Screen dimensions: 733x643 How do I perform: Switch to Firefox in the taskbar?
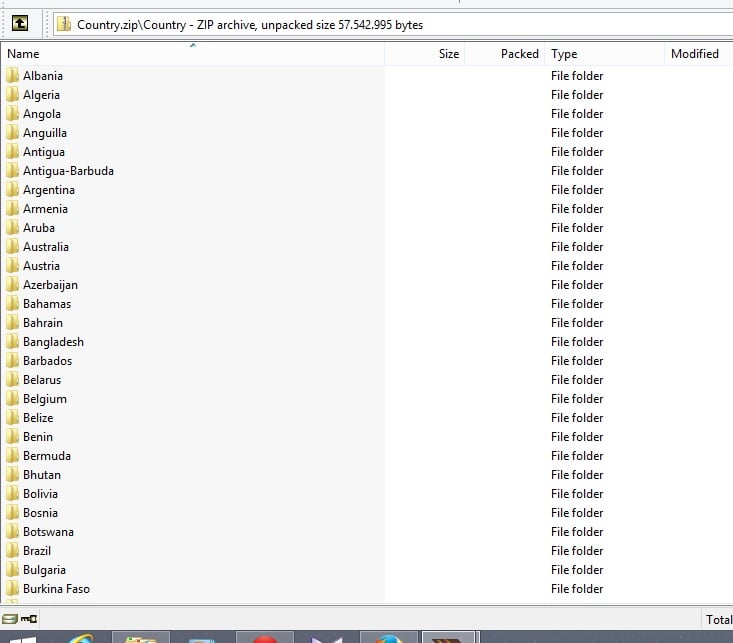click(389, 638)
